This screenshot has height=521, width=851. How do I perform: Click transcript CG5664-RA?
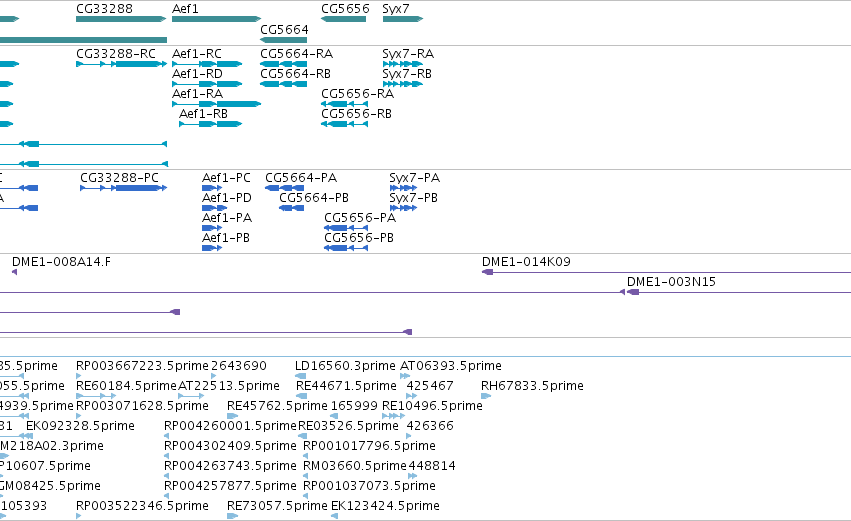click(283, 64)
